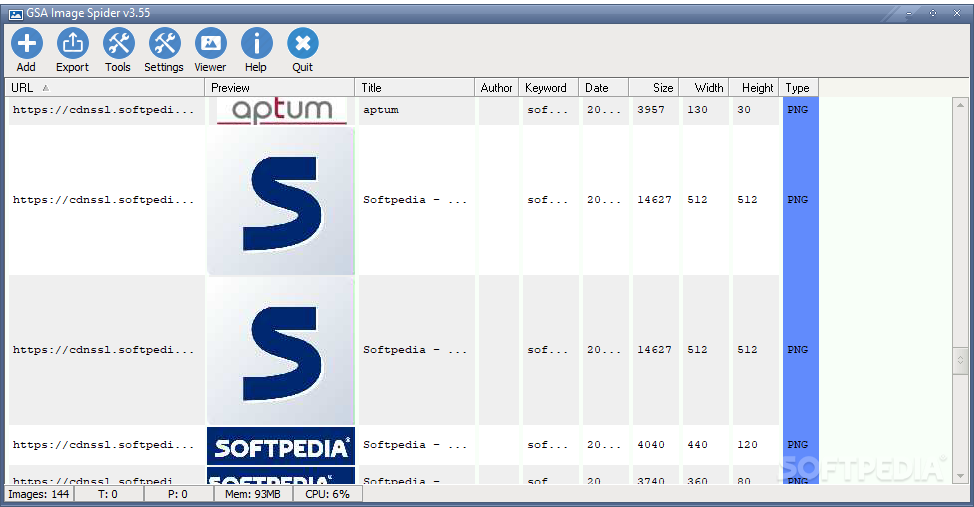Screen dimensions: 974x507
Task: Sort by the Height column header
Action: pyautogui.click(x=753, y=88)
